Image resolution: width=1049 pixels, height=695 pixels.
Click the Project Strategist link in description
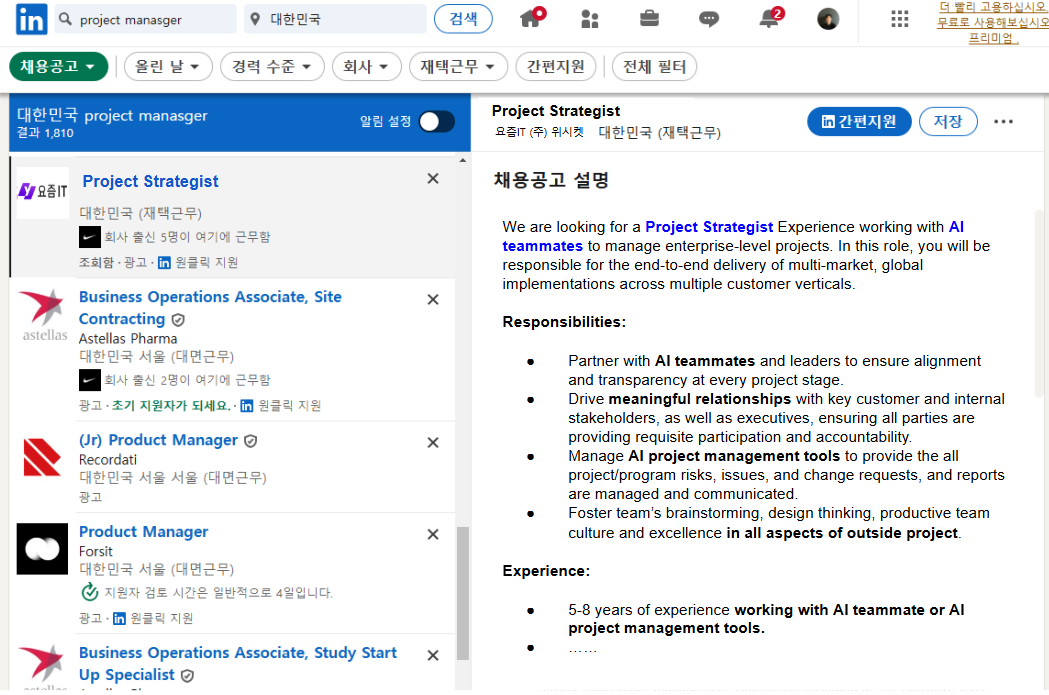(709, 227)
